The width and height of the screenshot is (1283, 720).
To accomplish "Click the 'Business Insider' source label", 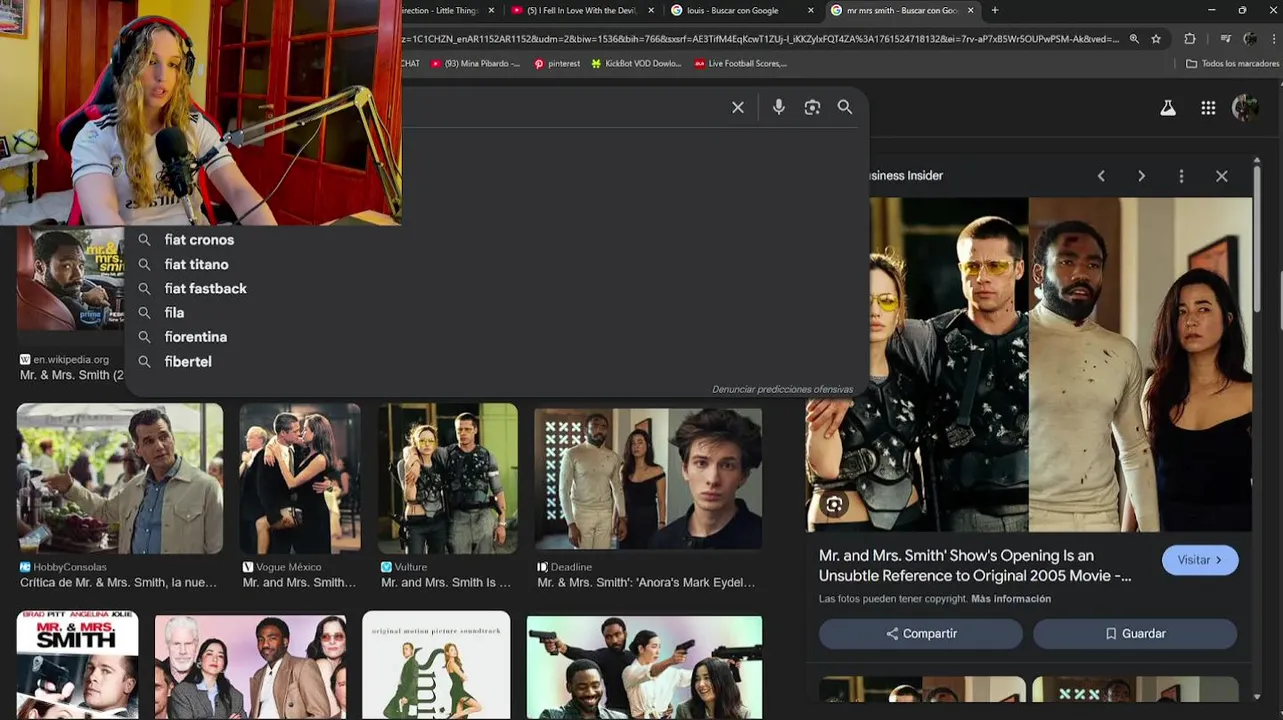I will [905, 176].
